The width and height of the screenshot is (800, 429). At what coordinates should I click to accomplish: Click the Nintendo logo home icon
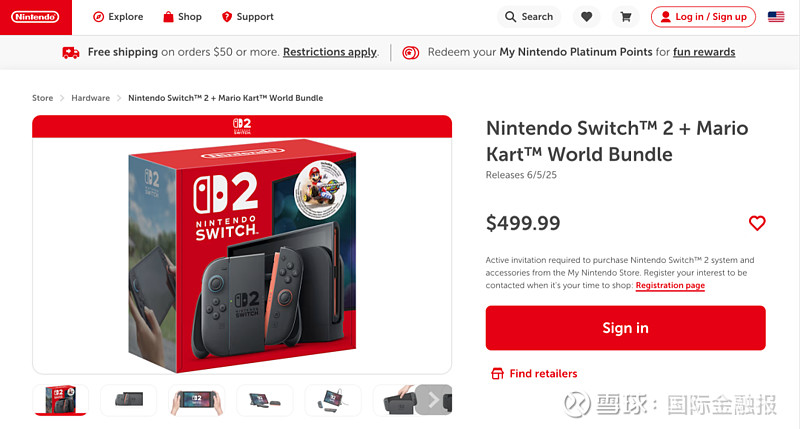(35, 17)
